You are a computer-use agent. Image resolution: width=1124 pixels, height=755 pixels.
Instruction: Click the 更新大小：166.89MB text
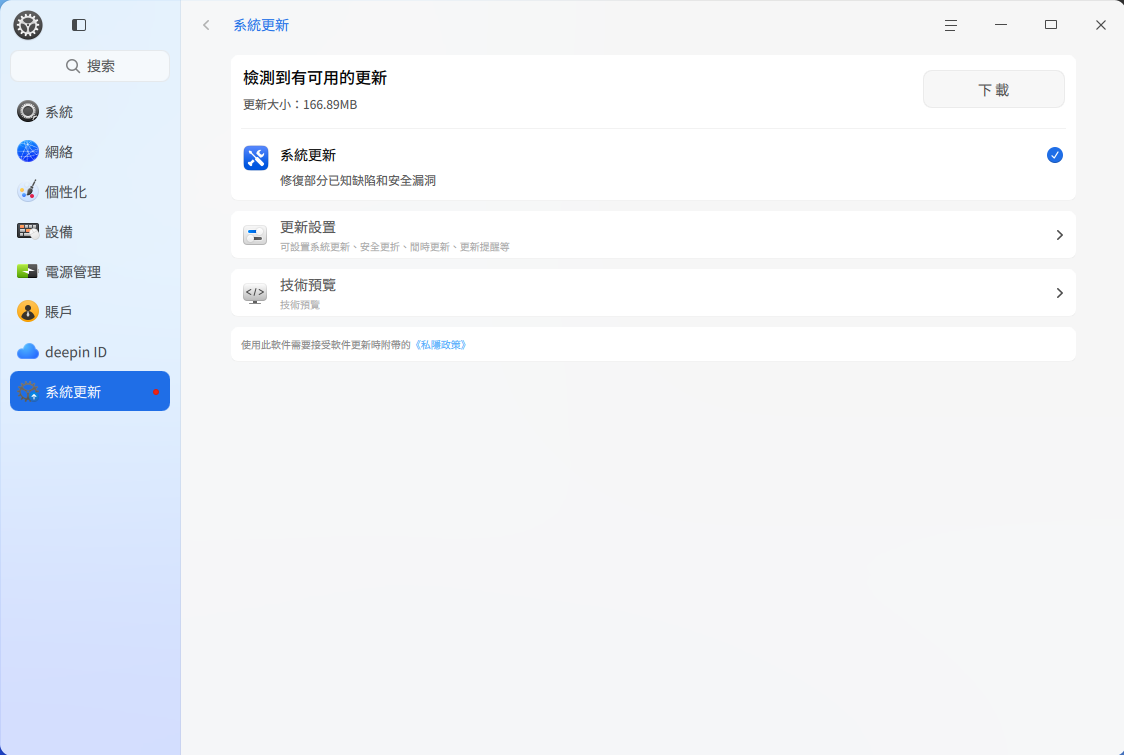tap(300, 105)
